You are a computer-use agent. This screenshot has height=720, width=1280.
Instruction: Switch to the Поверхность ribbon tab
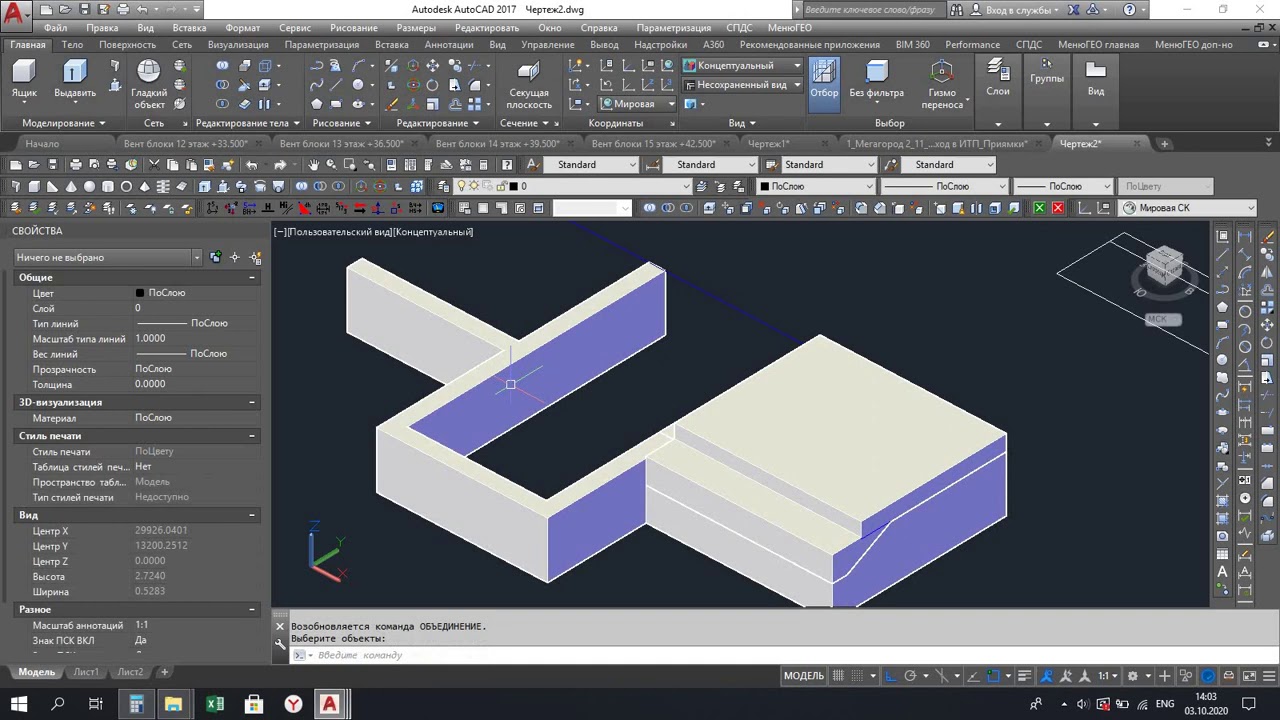[127, 45]
